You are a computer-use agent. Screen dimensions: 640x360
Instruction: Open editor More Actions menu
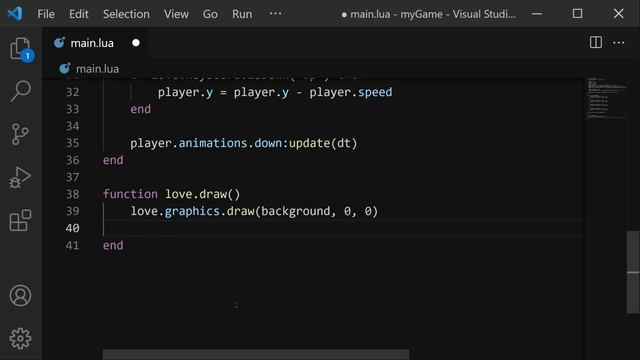coord(618,42)
